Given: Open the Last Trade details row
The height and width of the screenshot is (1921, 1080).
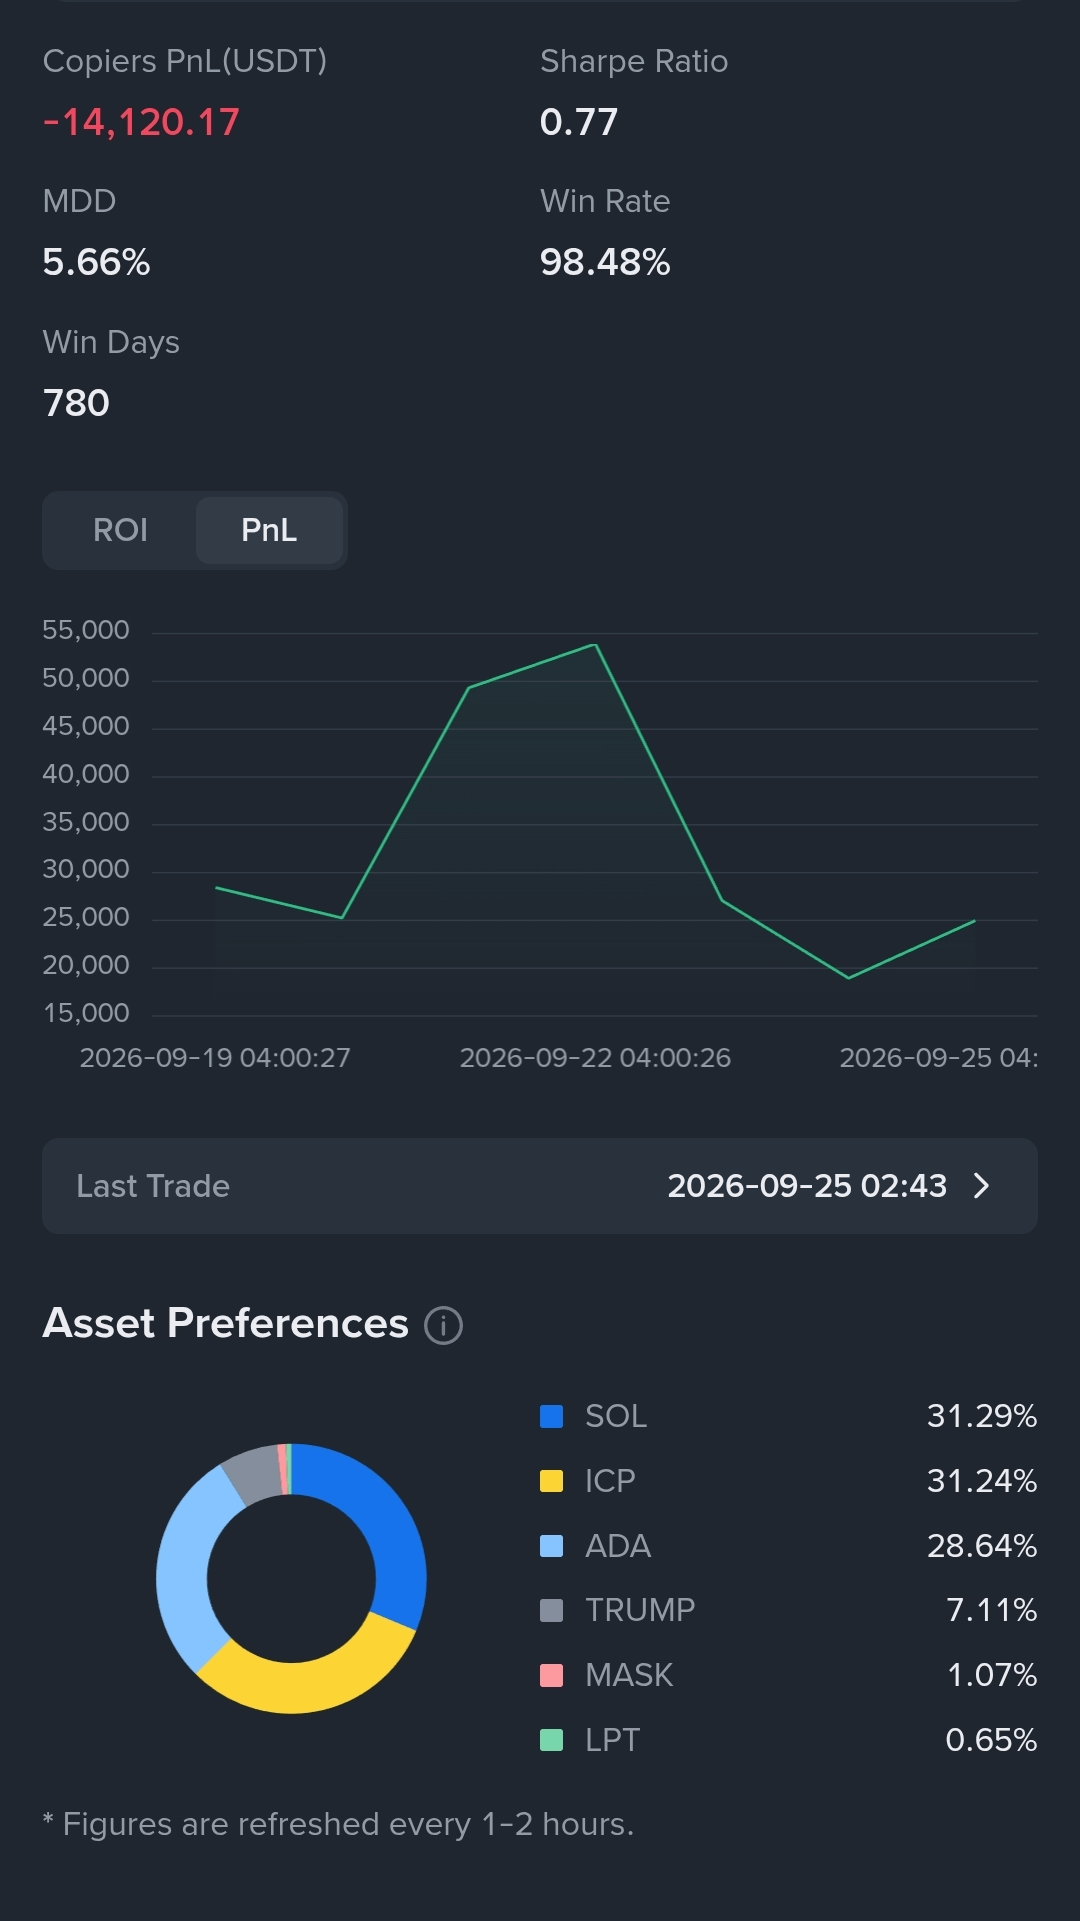Looking at the screenshot, I should [540, 1186].
